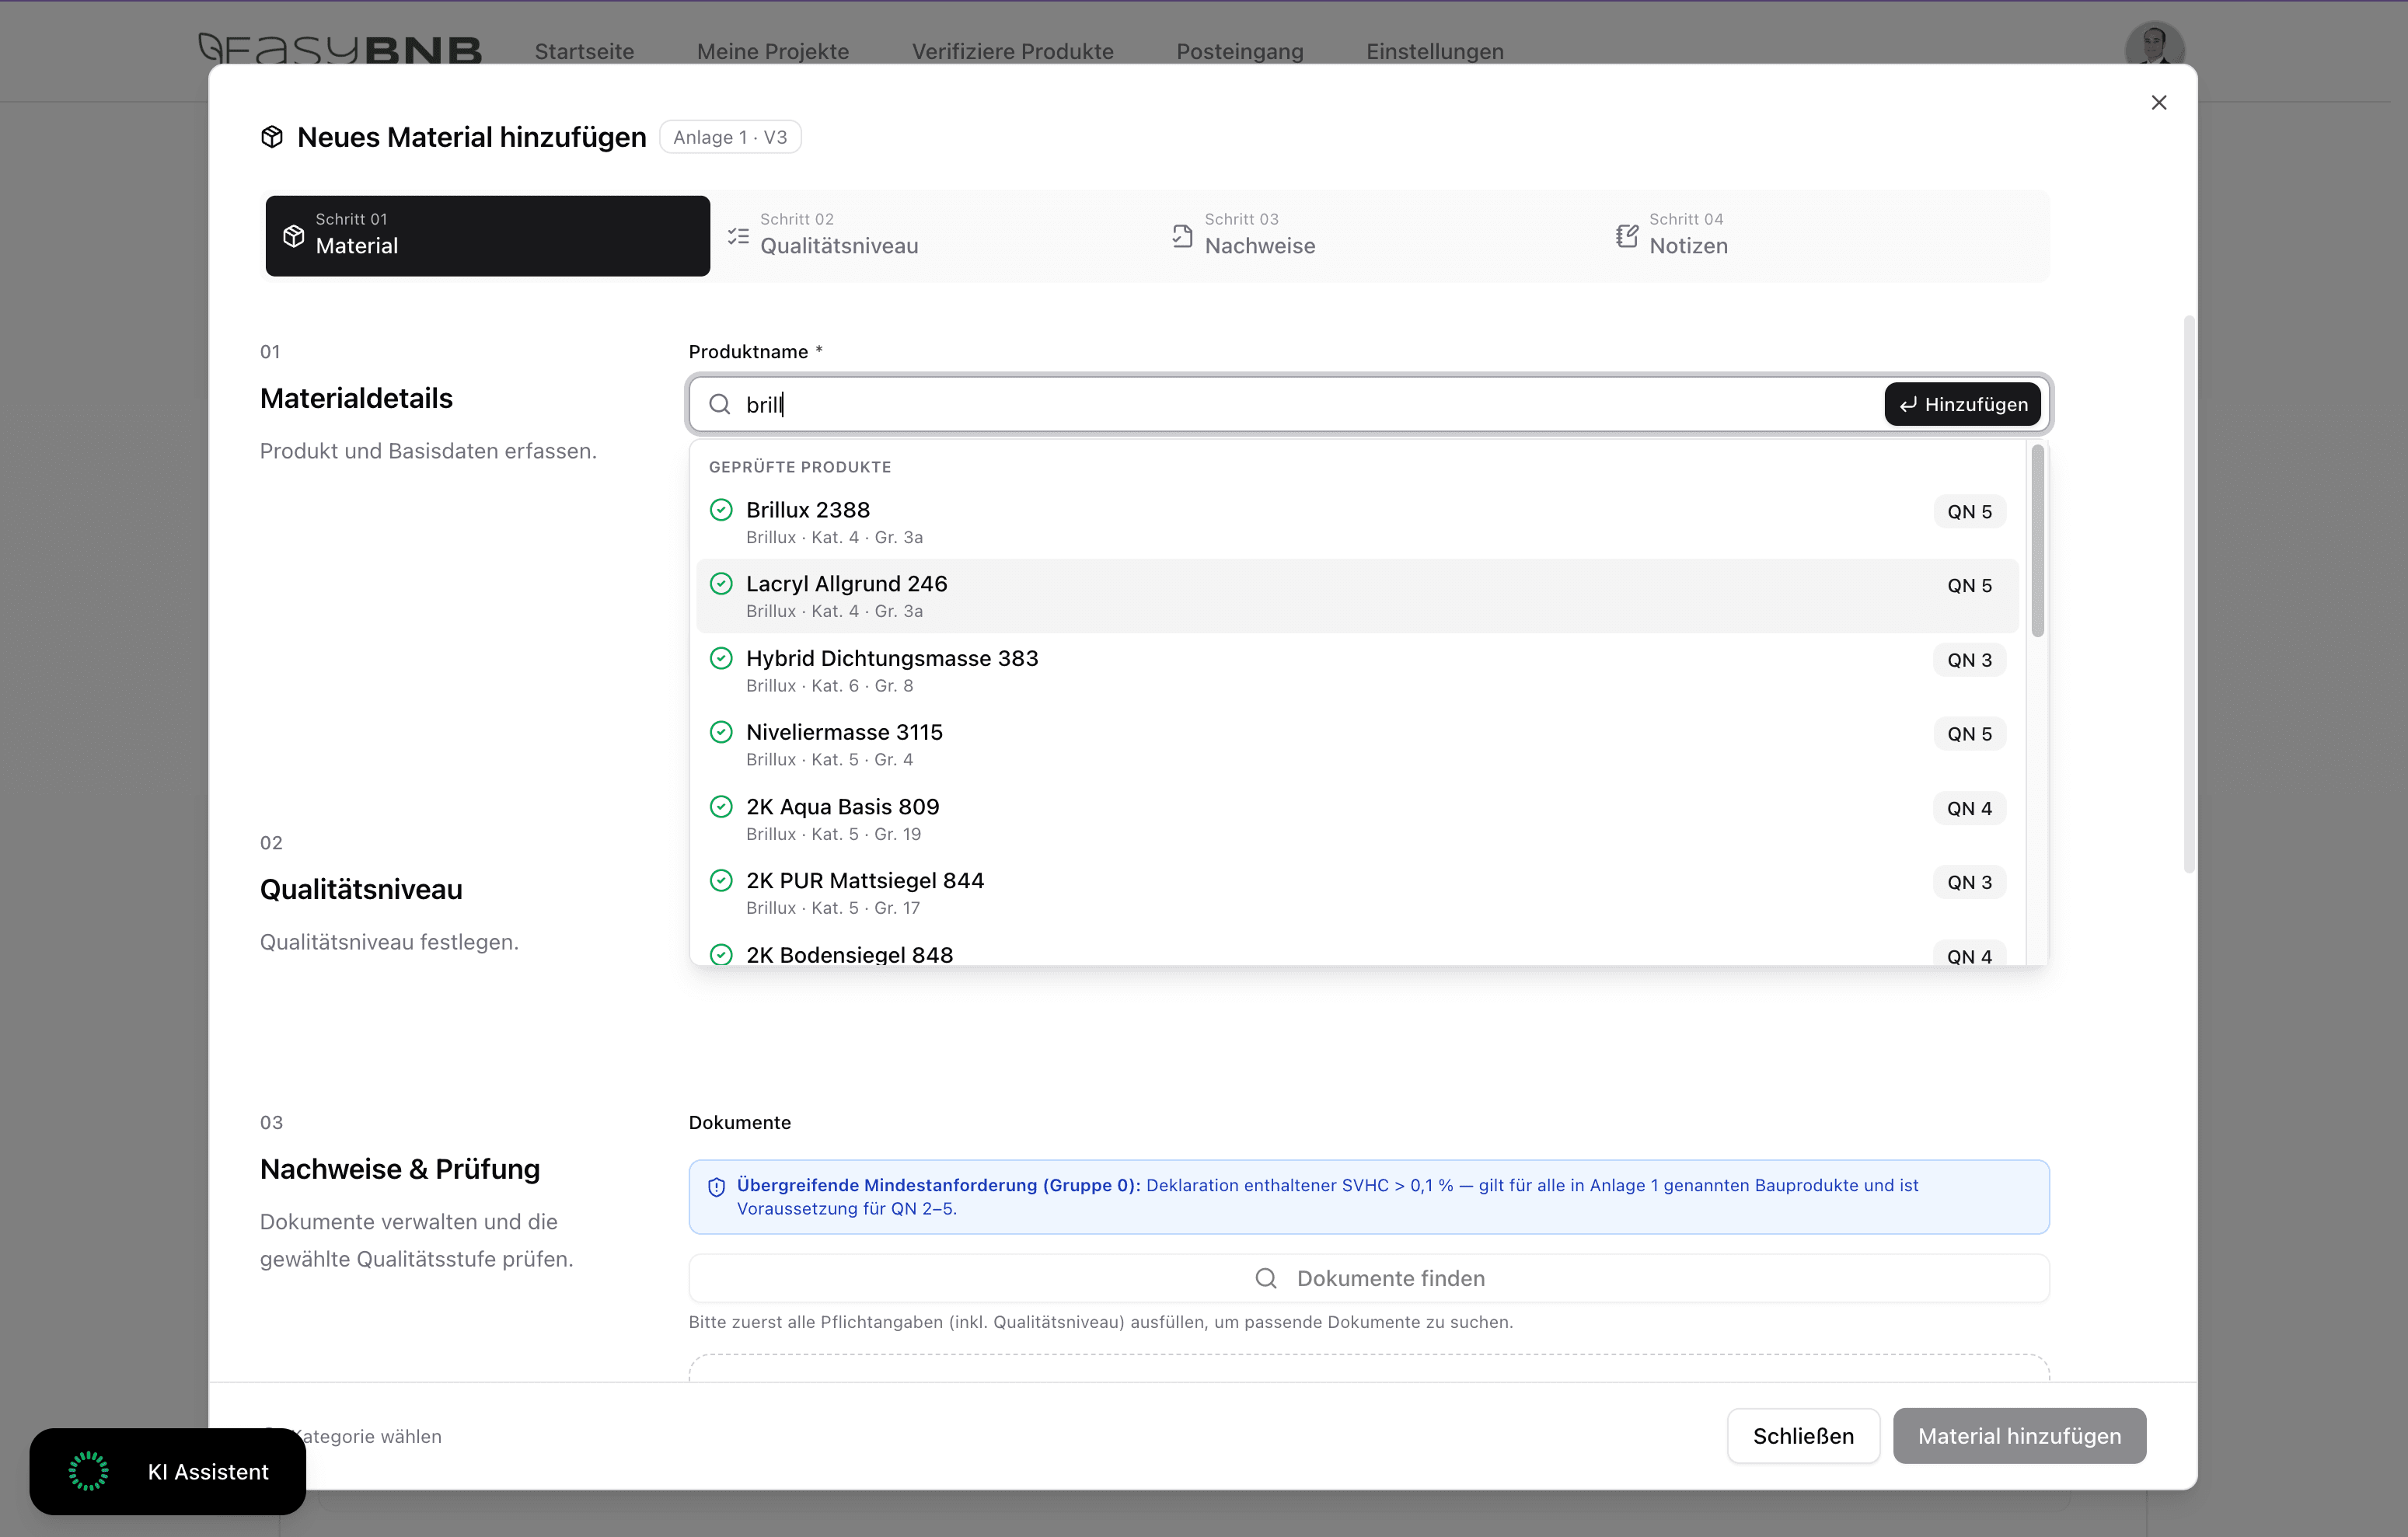Click the Anlage 1 · V3 badge
Viewport: 2408px width, 1537px height.
pos(730,137)
